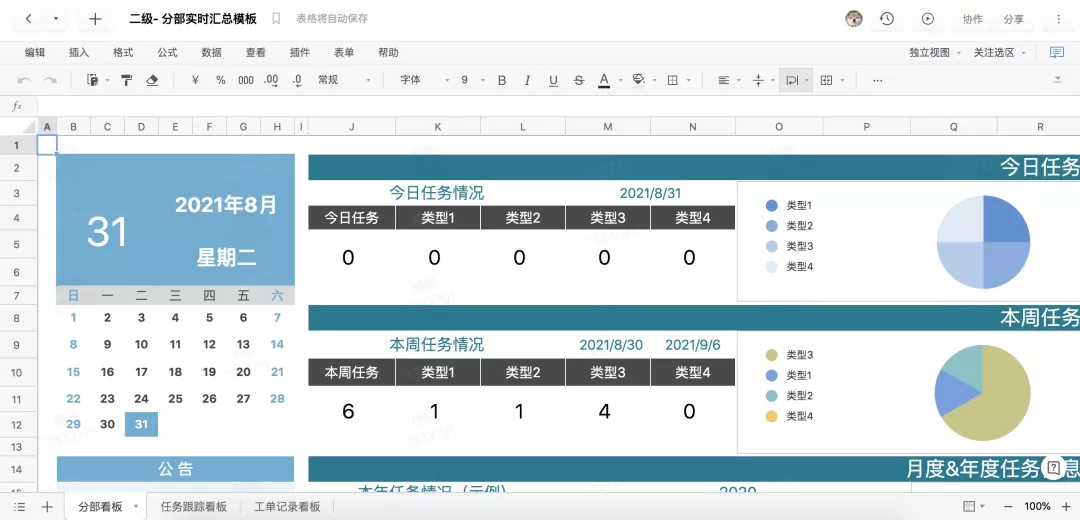
Task: Toggle bold formatting
Action: (x=502, y=81)
